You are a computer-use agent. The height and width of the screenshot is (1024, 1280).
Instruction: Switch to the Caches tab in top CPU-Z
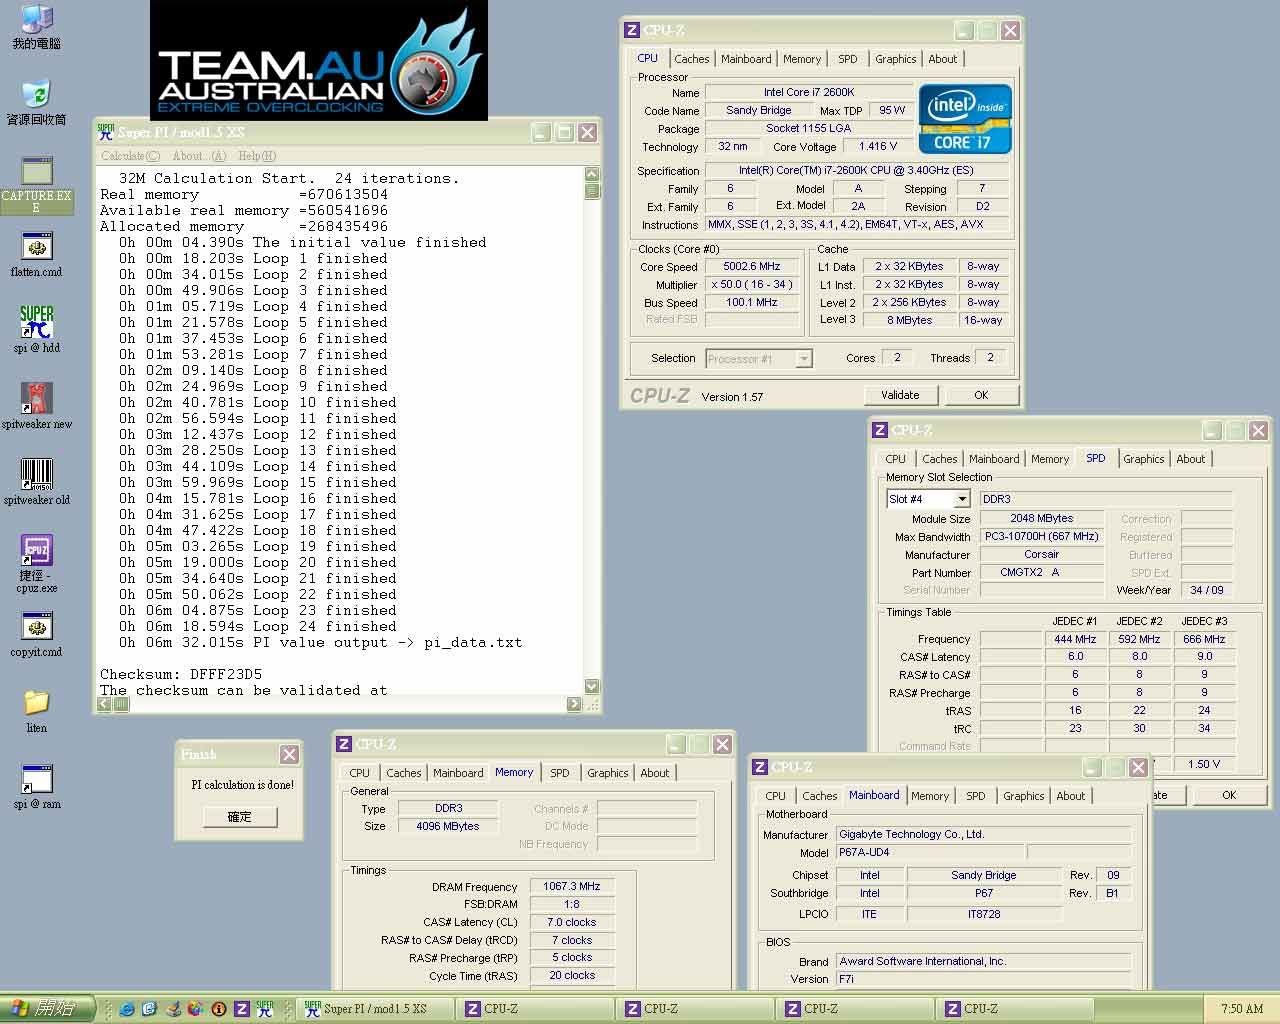(691, 59)
